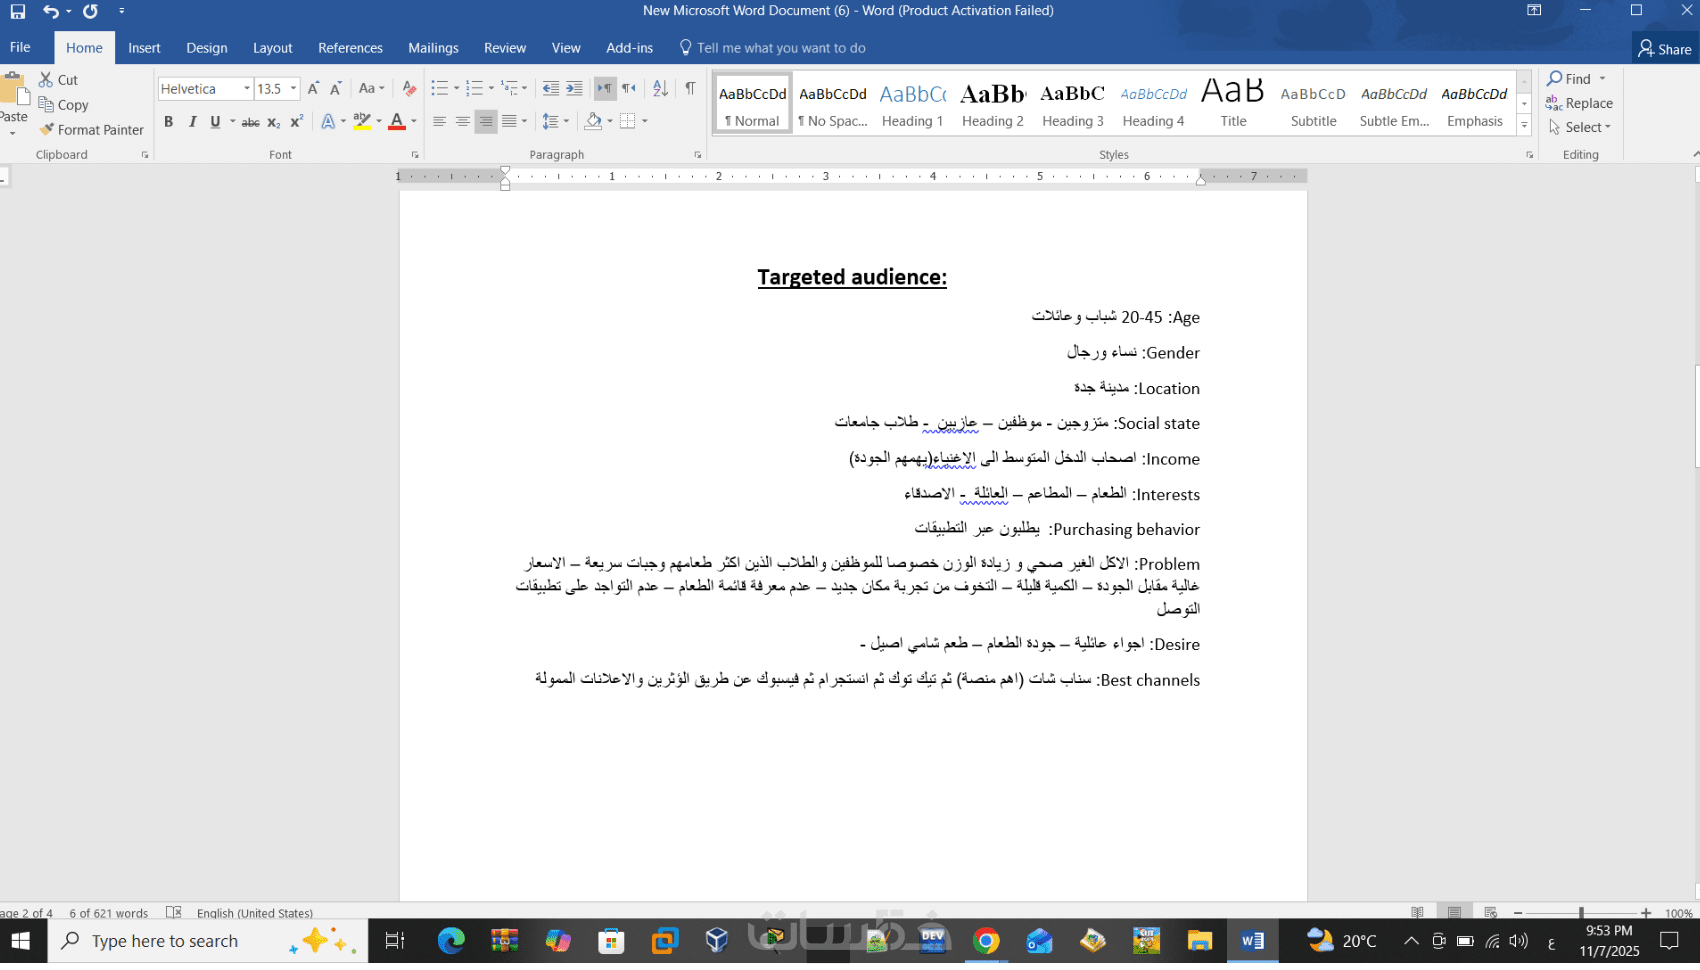This screenshot has width=1700, height=970.
Task: Expand the Styles gallery More button
Action: pos(1524,125)
